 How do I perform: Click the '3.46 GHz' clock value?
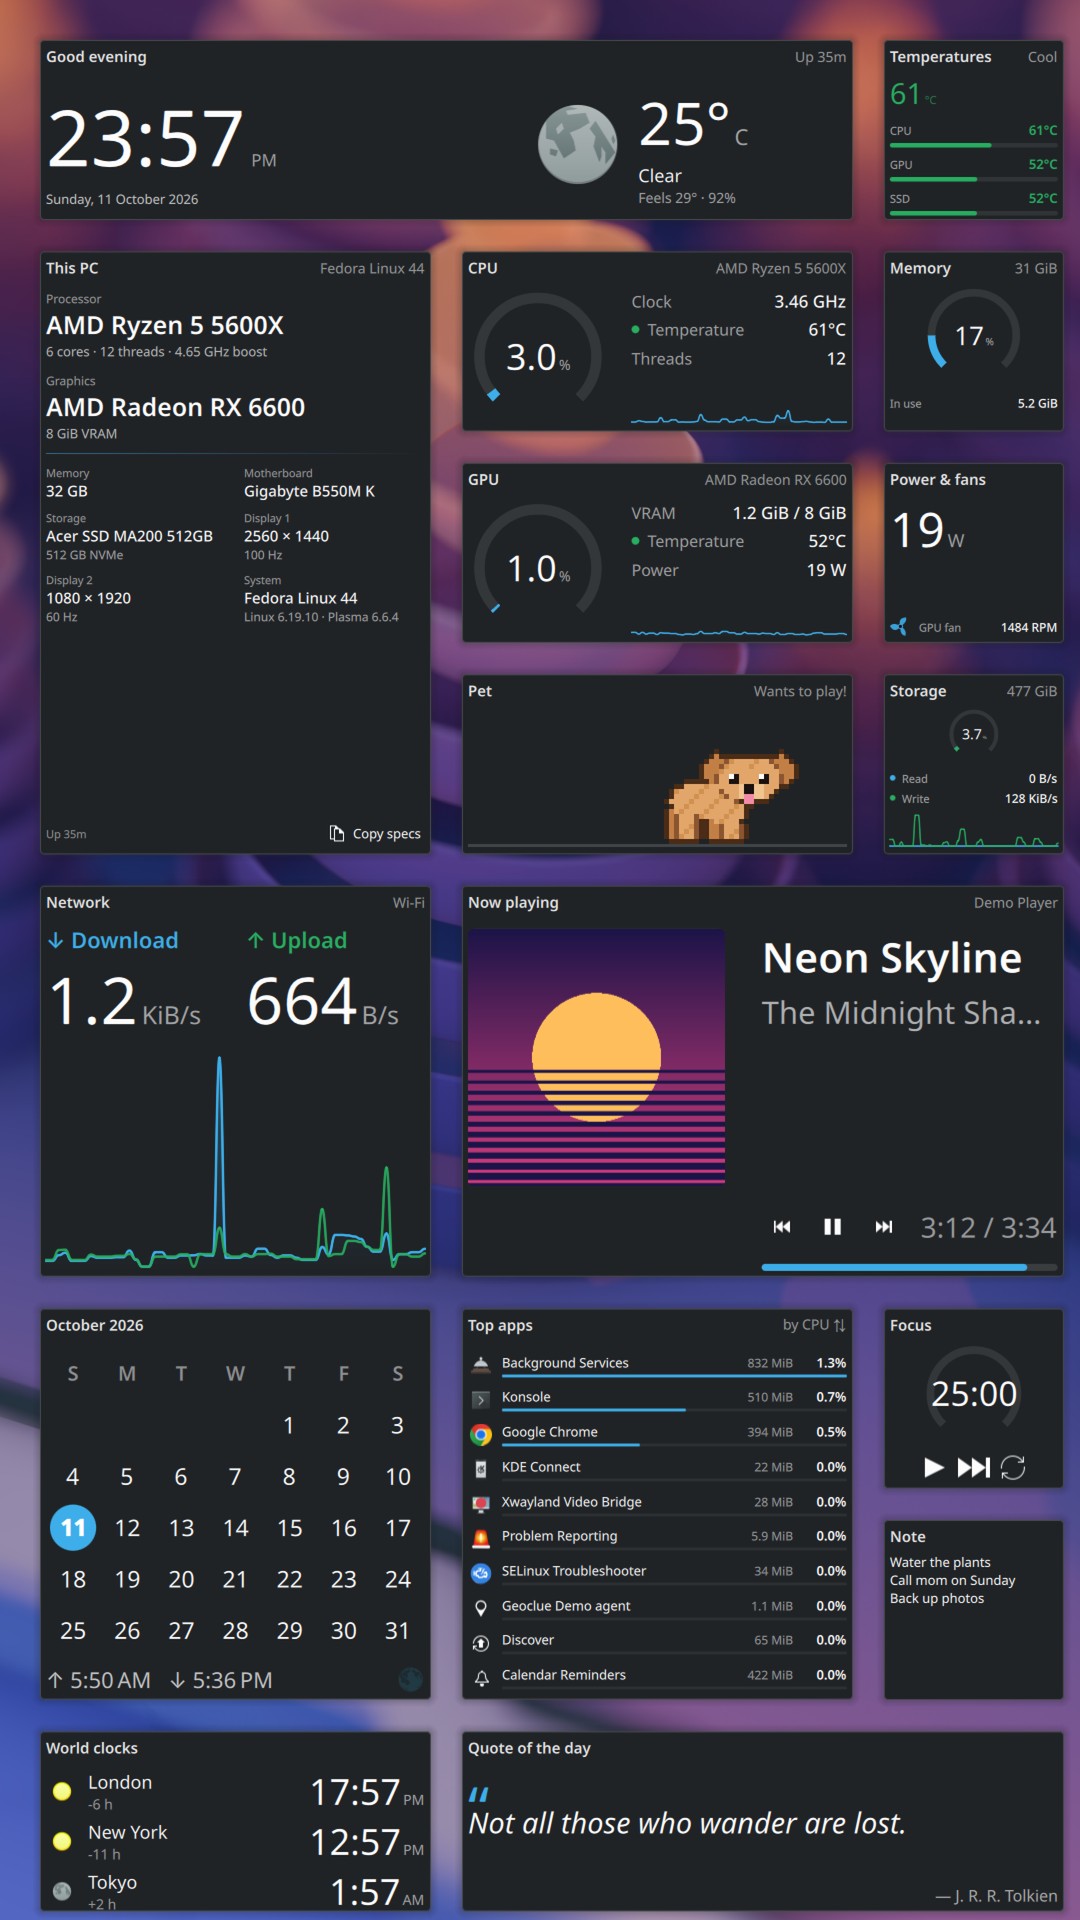(809, 302)
